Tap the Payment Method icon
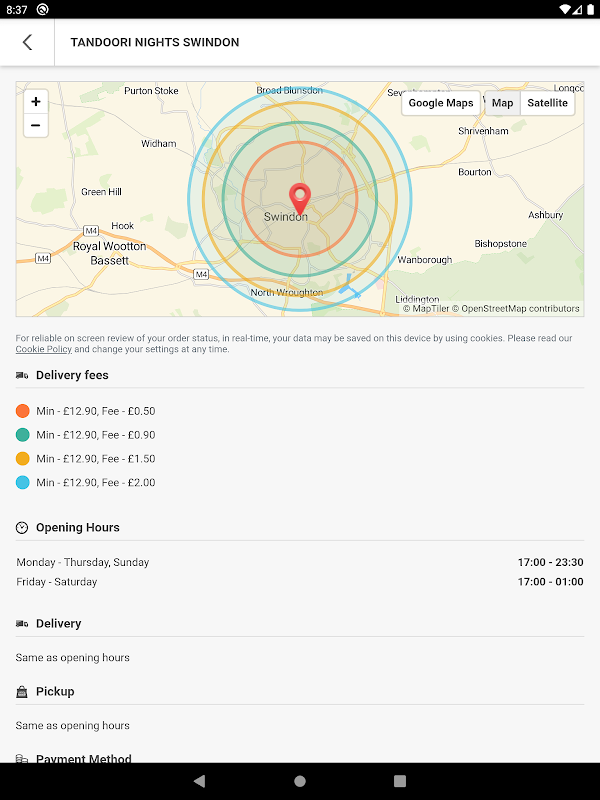The height and width of the screenshot is (800, 600). (22, 759)
